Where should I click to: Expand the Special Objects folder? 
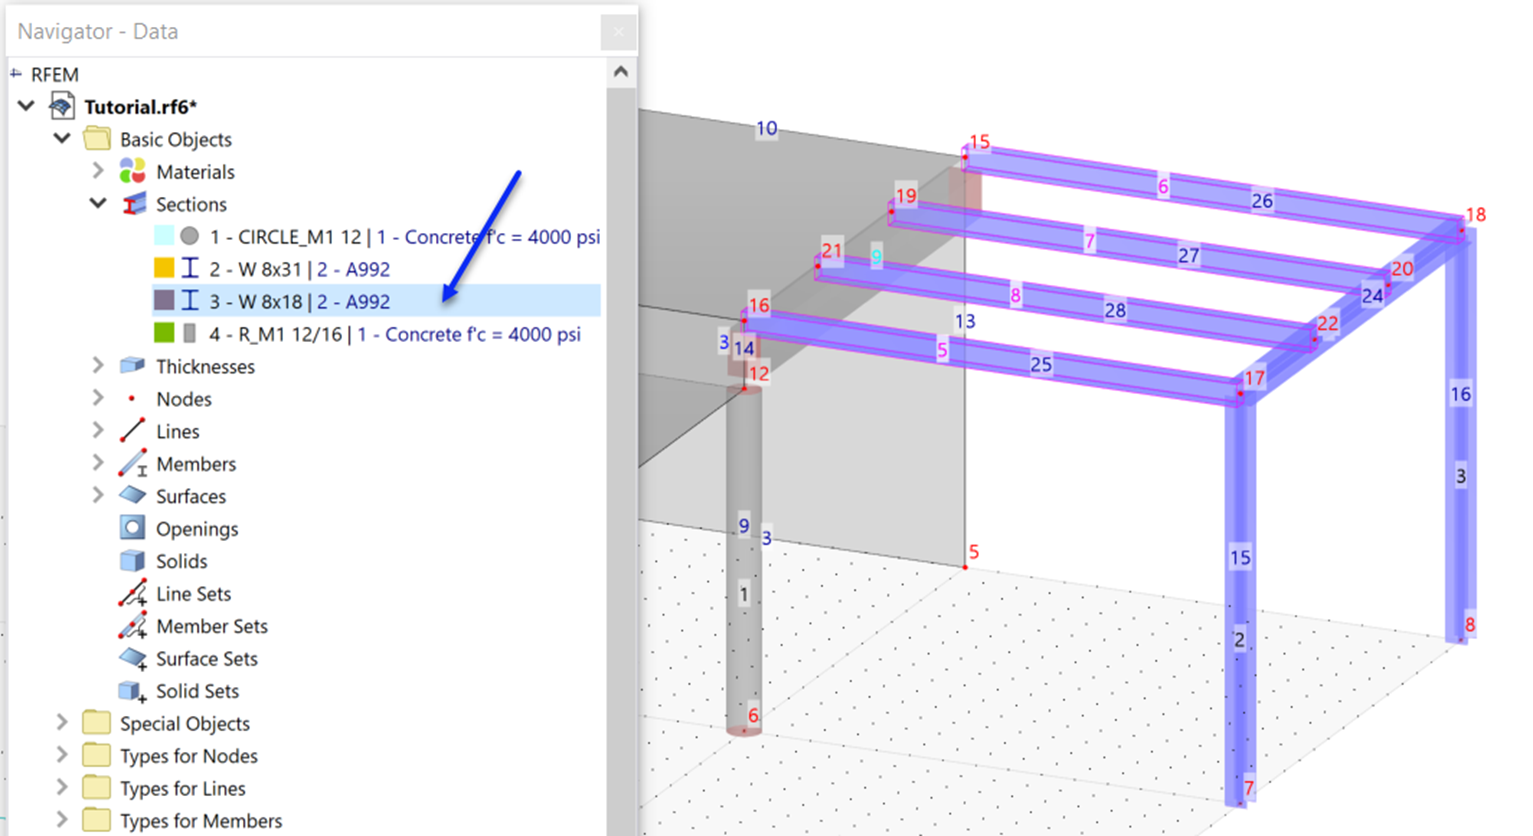pyautogui.click(x=62, y=723)
